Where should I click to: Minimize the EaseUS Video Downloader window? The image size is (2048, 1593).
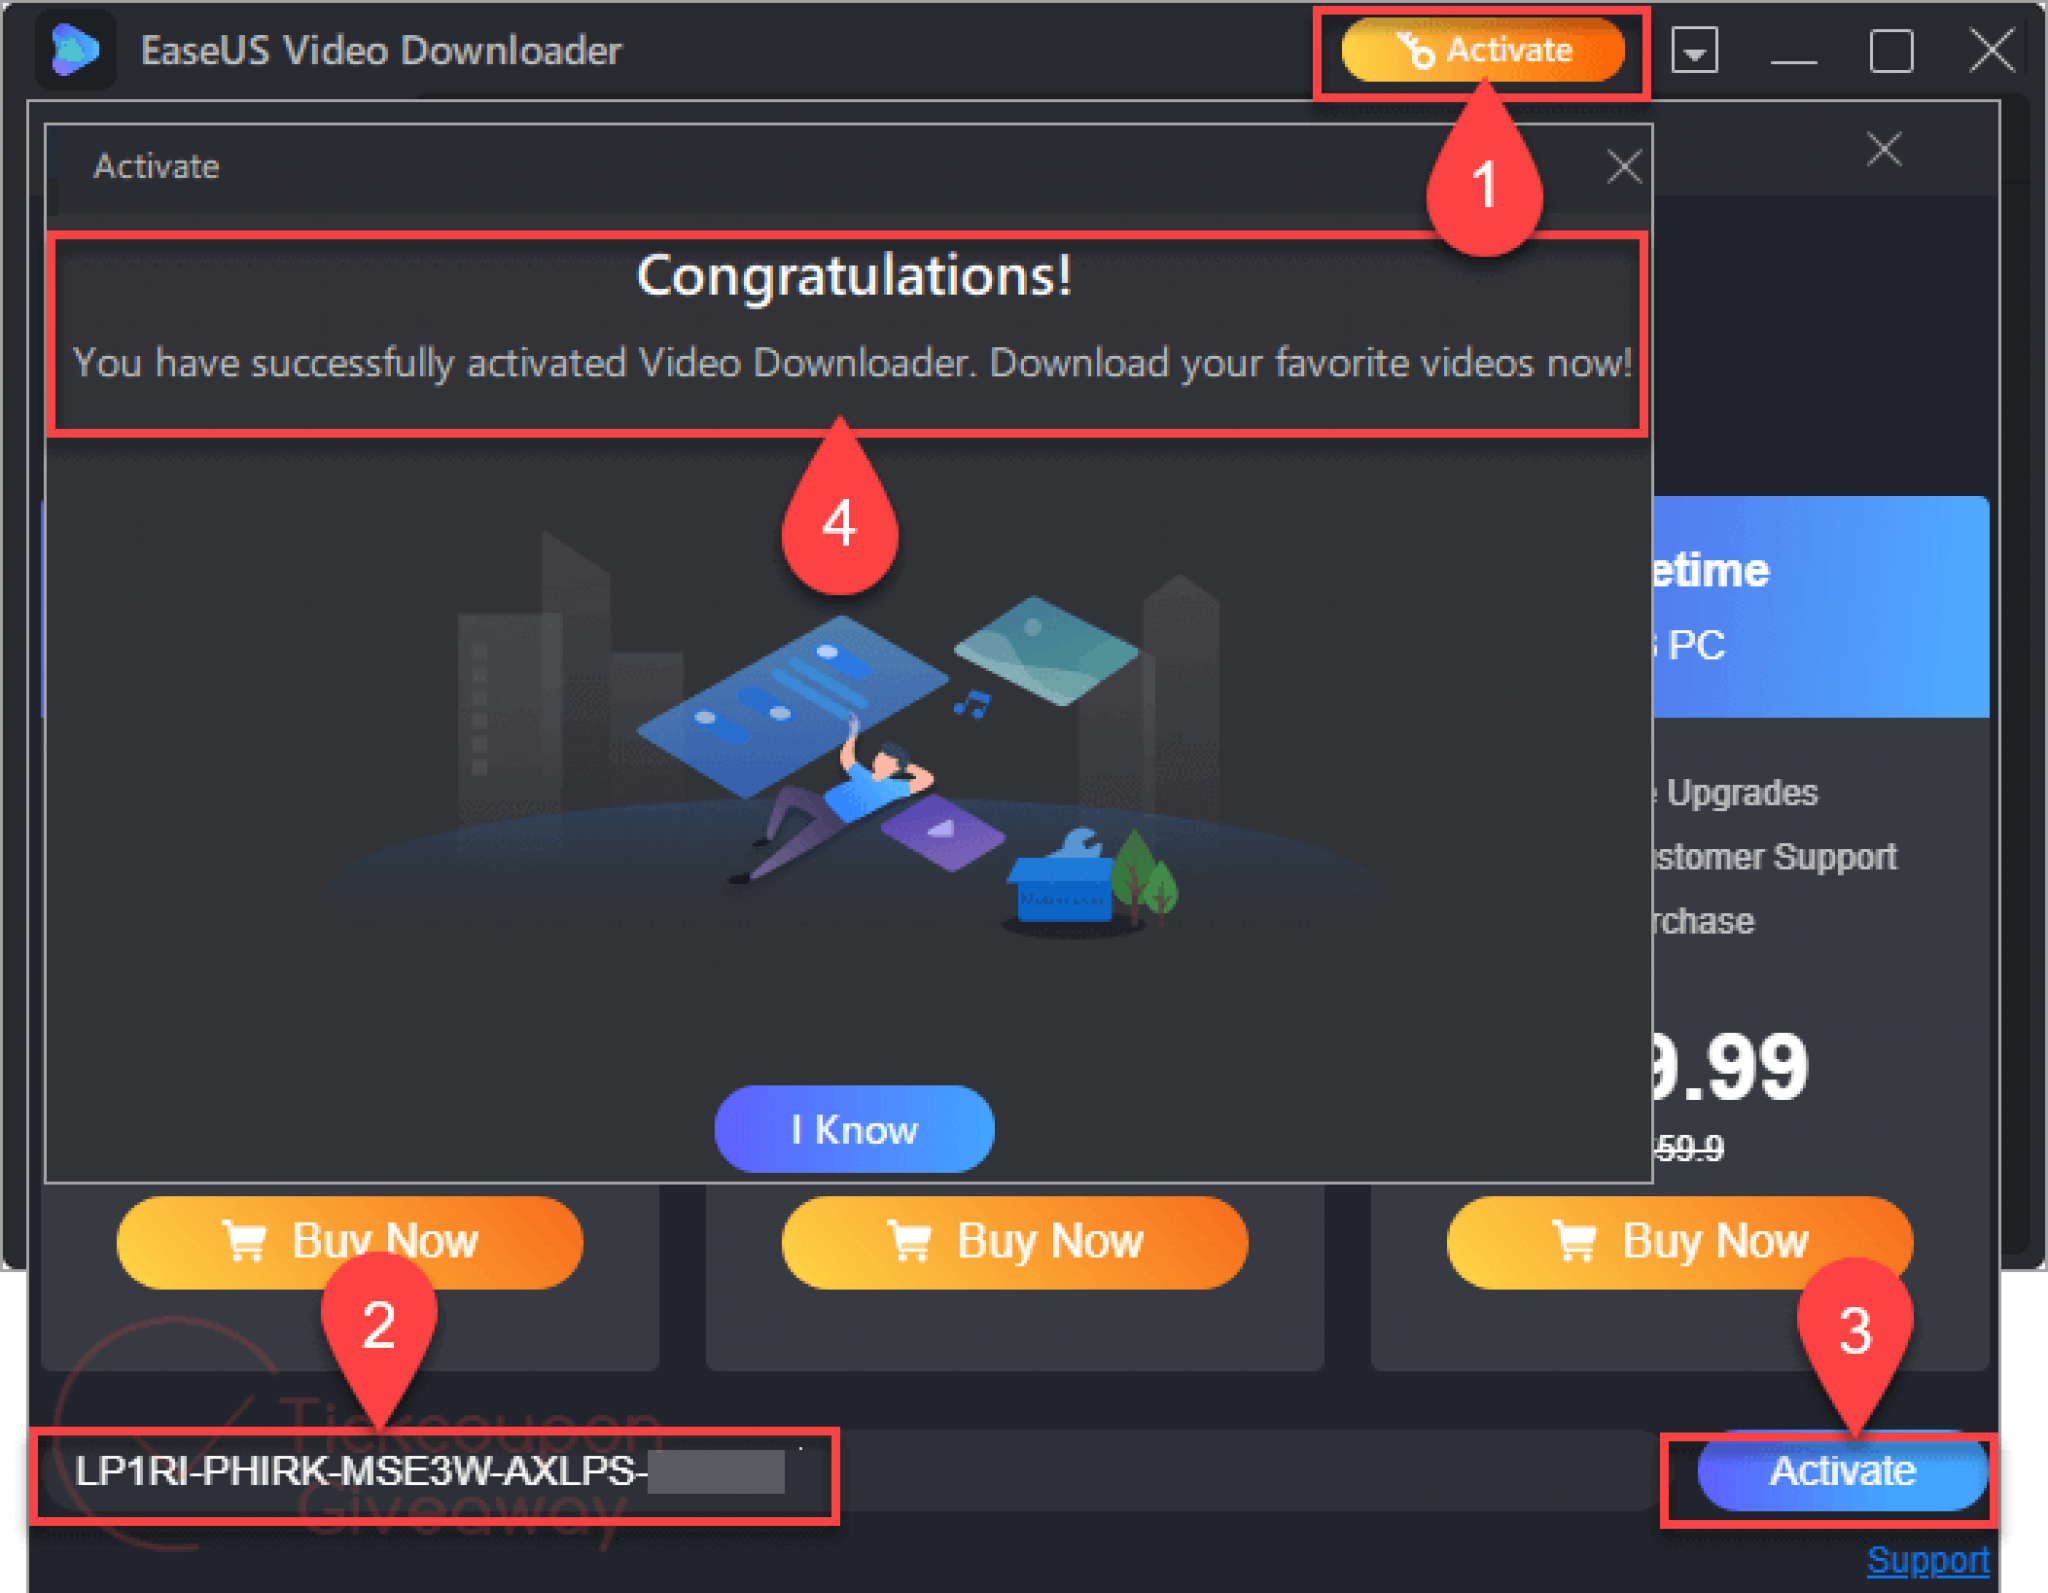[x=1793, y=52]
